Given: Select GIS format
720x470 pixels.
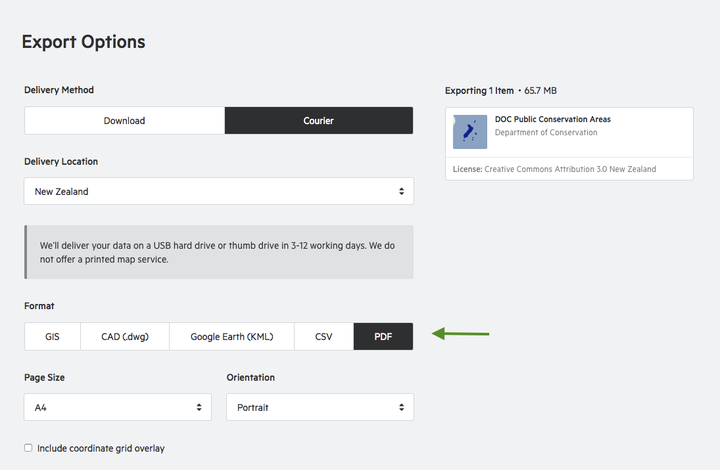Looking at the screenshot, I should (x=52, y=336).
